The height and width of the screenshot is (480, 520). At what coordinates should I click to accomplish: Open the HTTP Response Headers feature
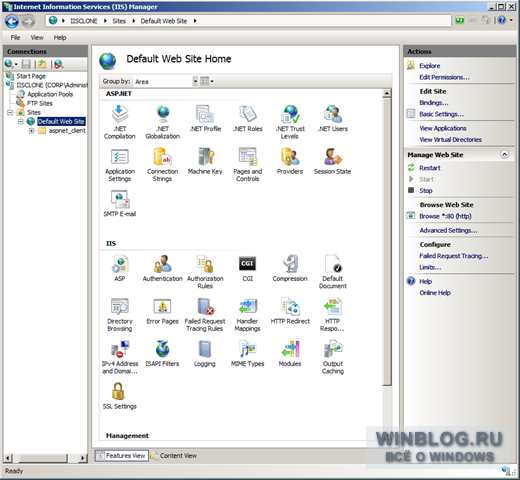click(333, 315)
